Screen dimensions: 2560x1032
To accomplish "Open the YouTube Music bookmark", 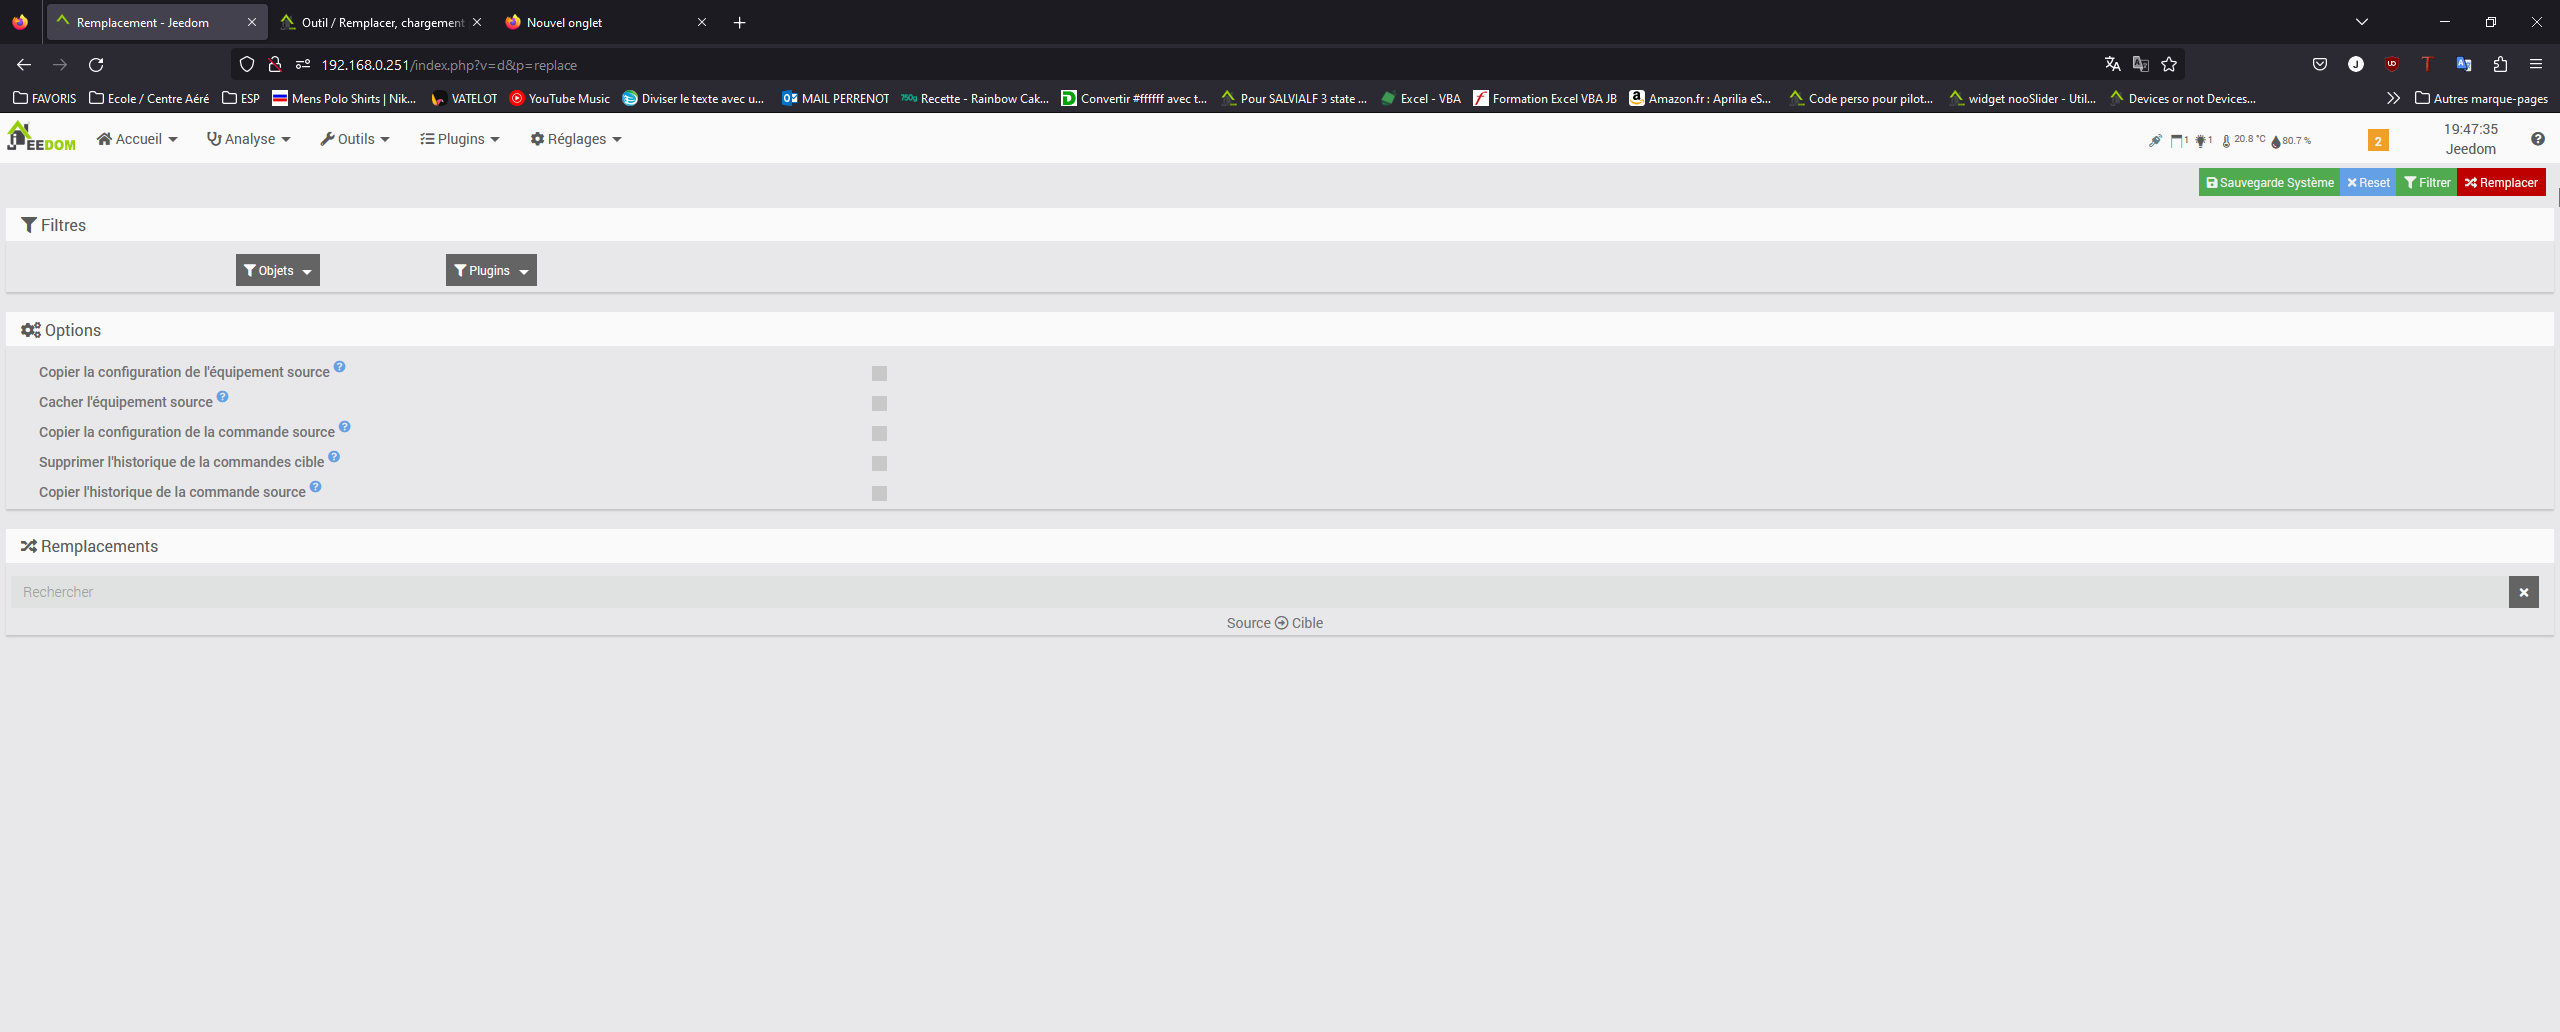I will pyautogui.click(x=560, y=98).
